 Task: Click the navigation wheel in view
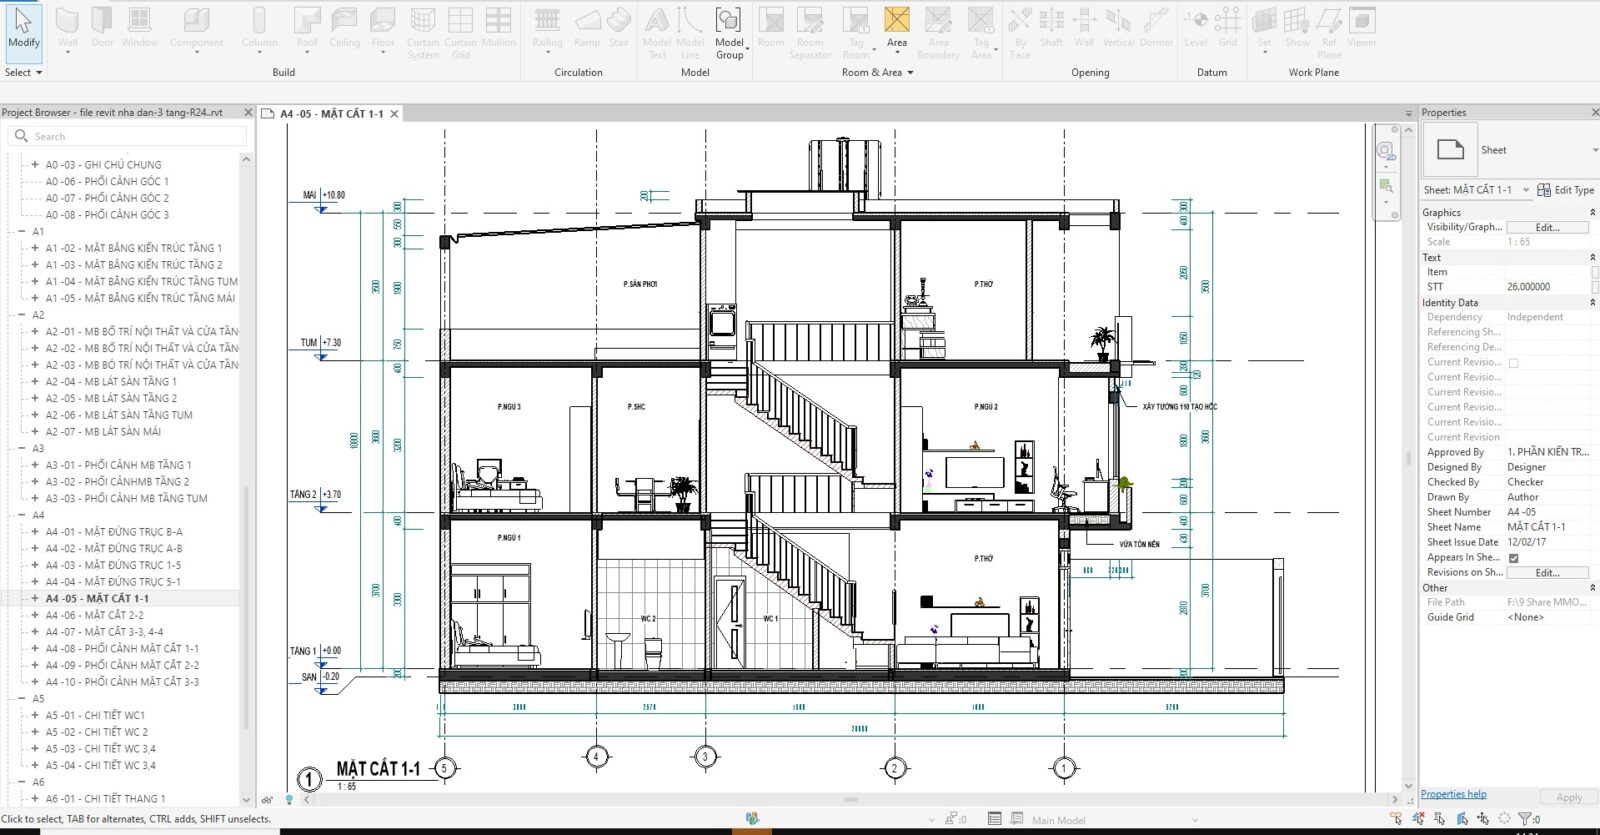coord(1386,151)
